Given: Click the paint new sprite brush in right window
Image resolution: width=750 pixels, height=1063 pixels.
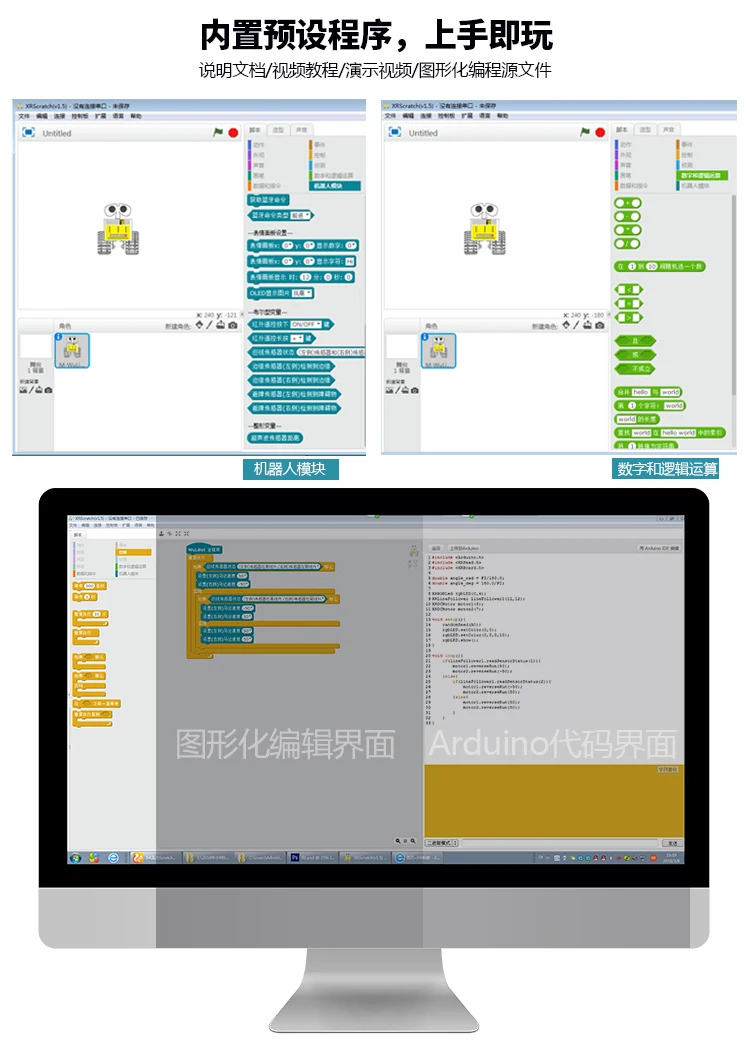Looking at the screenshot, I should [x=576, y=325].
